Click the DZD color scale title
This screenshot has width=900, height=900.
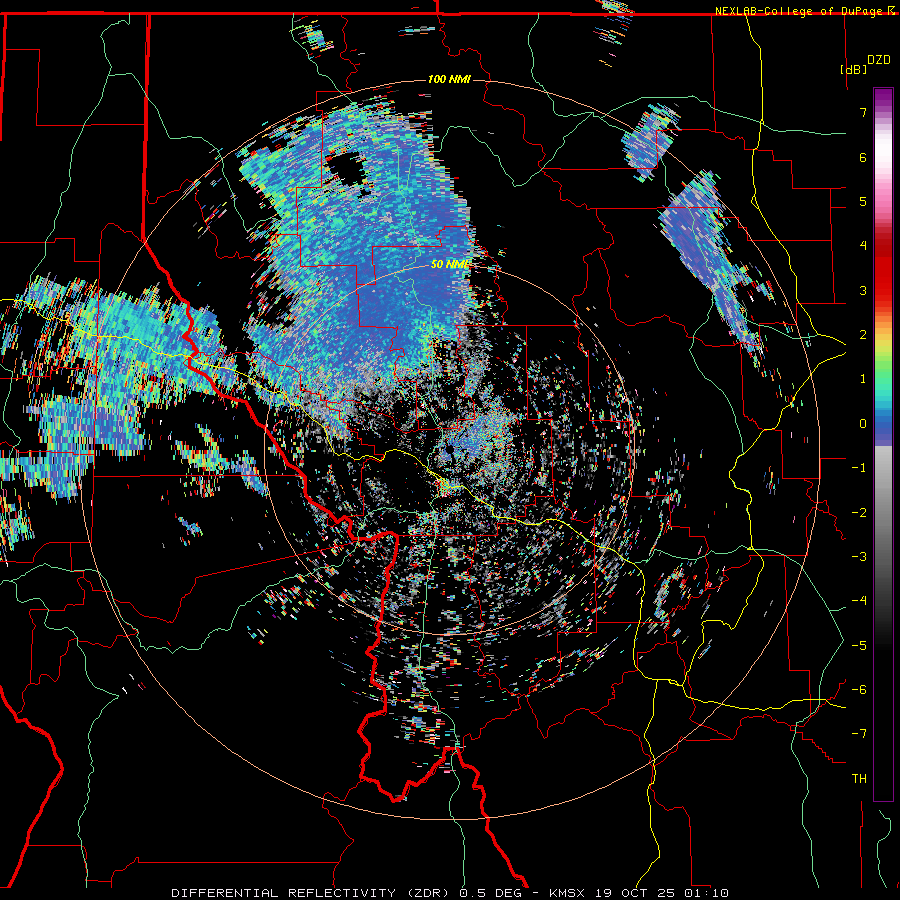point(879,60)
